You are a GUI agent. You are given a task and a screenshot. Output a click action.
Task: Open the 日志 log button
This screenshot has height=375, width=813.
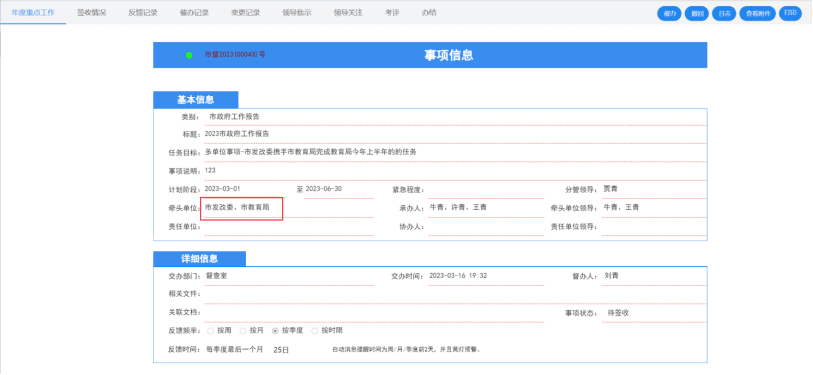[x=724, y=14]
